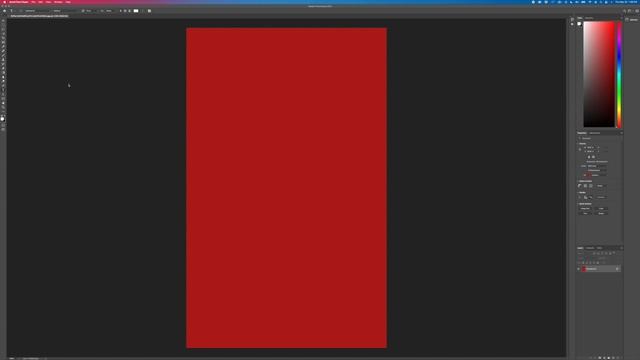The width and height of the screenshot is (640, 360).
Task: Open the font size dropdown
Action: 91,11
